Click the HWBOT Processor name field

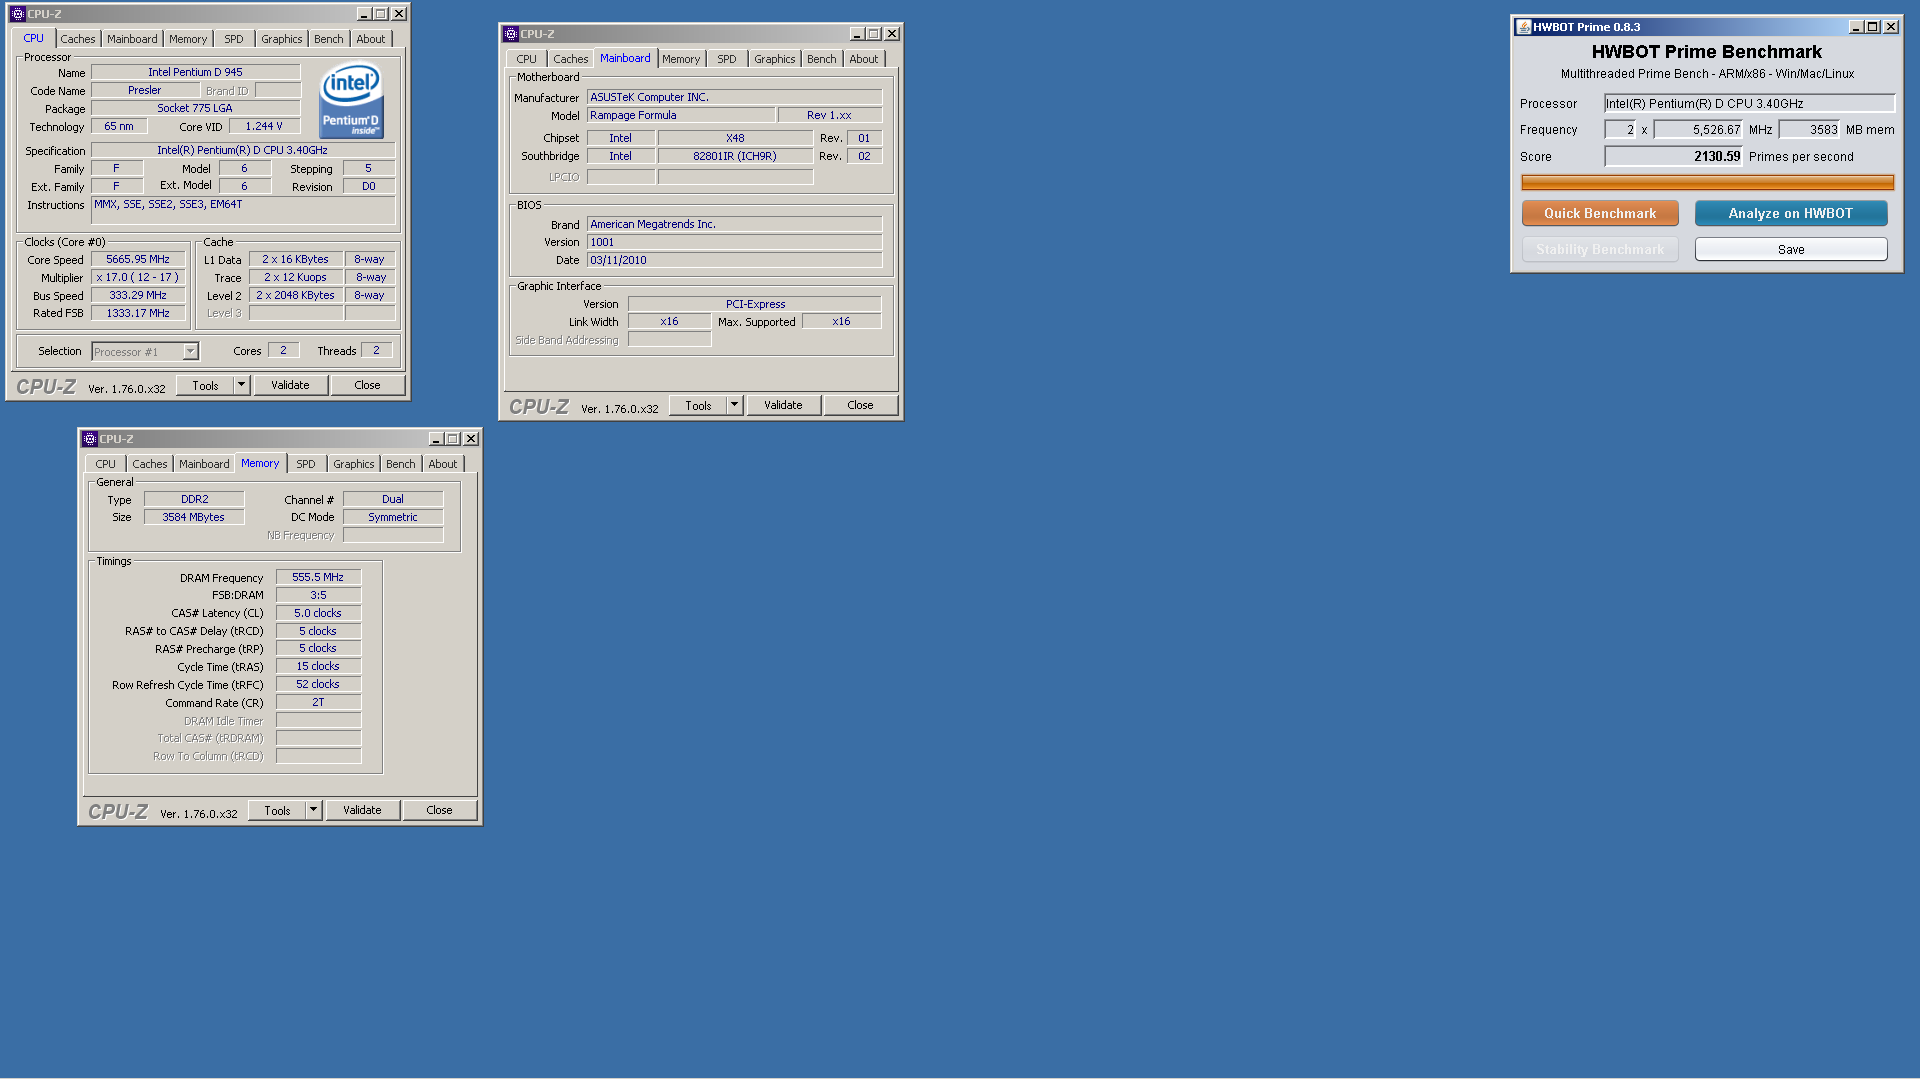pos(1749,103)
